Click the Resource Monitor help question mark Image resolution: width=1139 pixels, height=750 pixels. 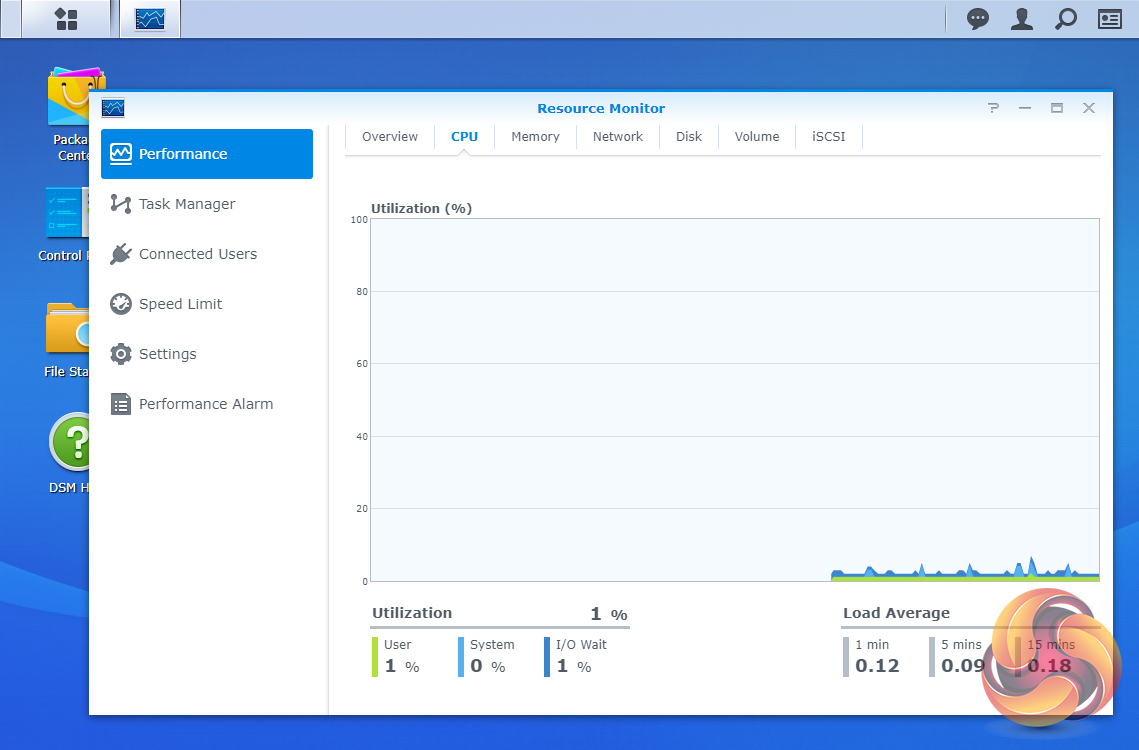click(x=993, y=108)
